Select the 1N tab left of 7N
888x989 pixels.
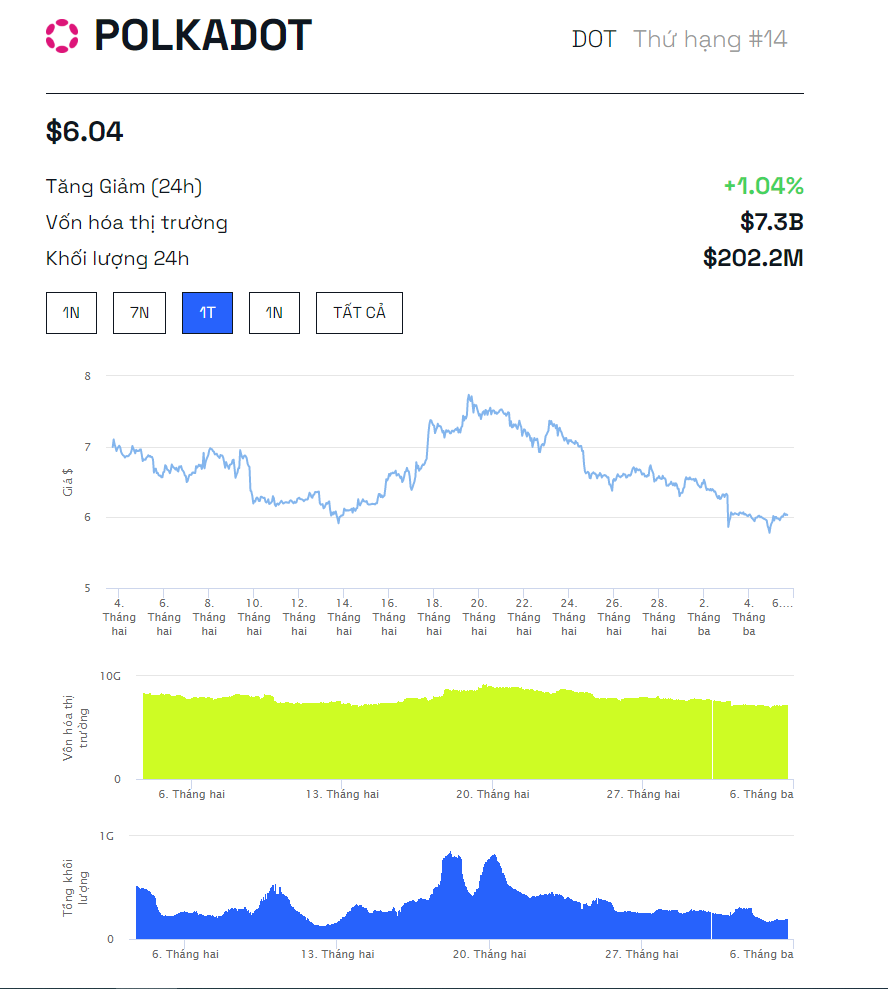71,313
